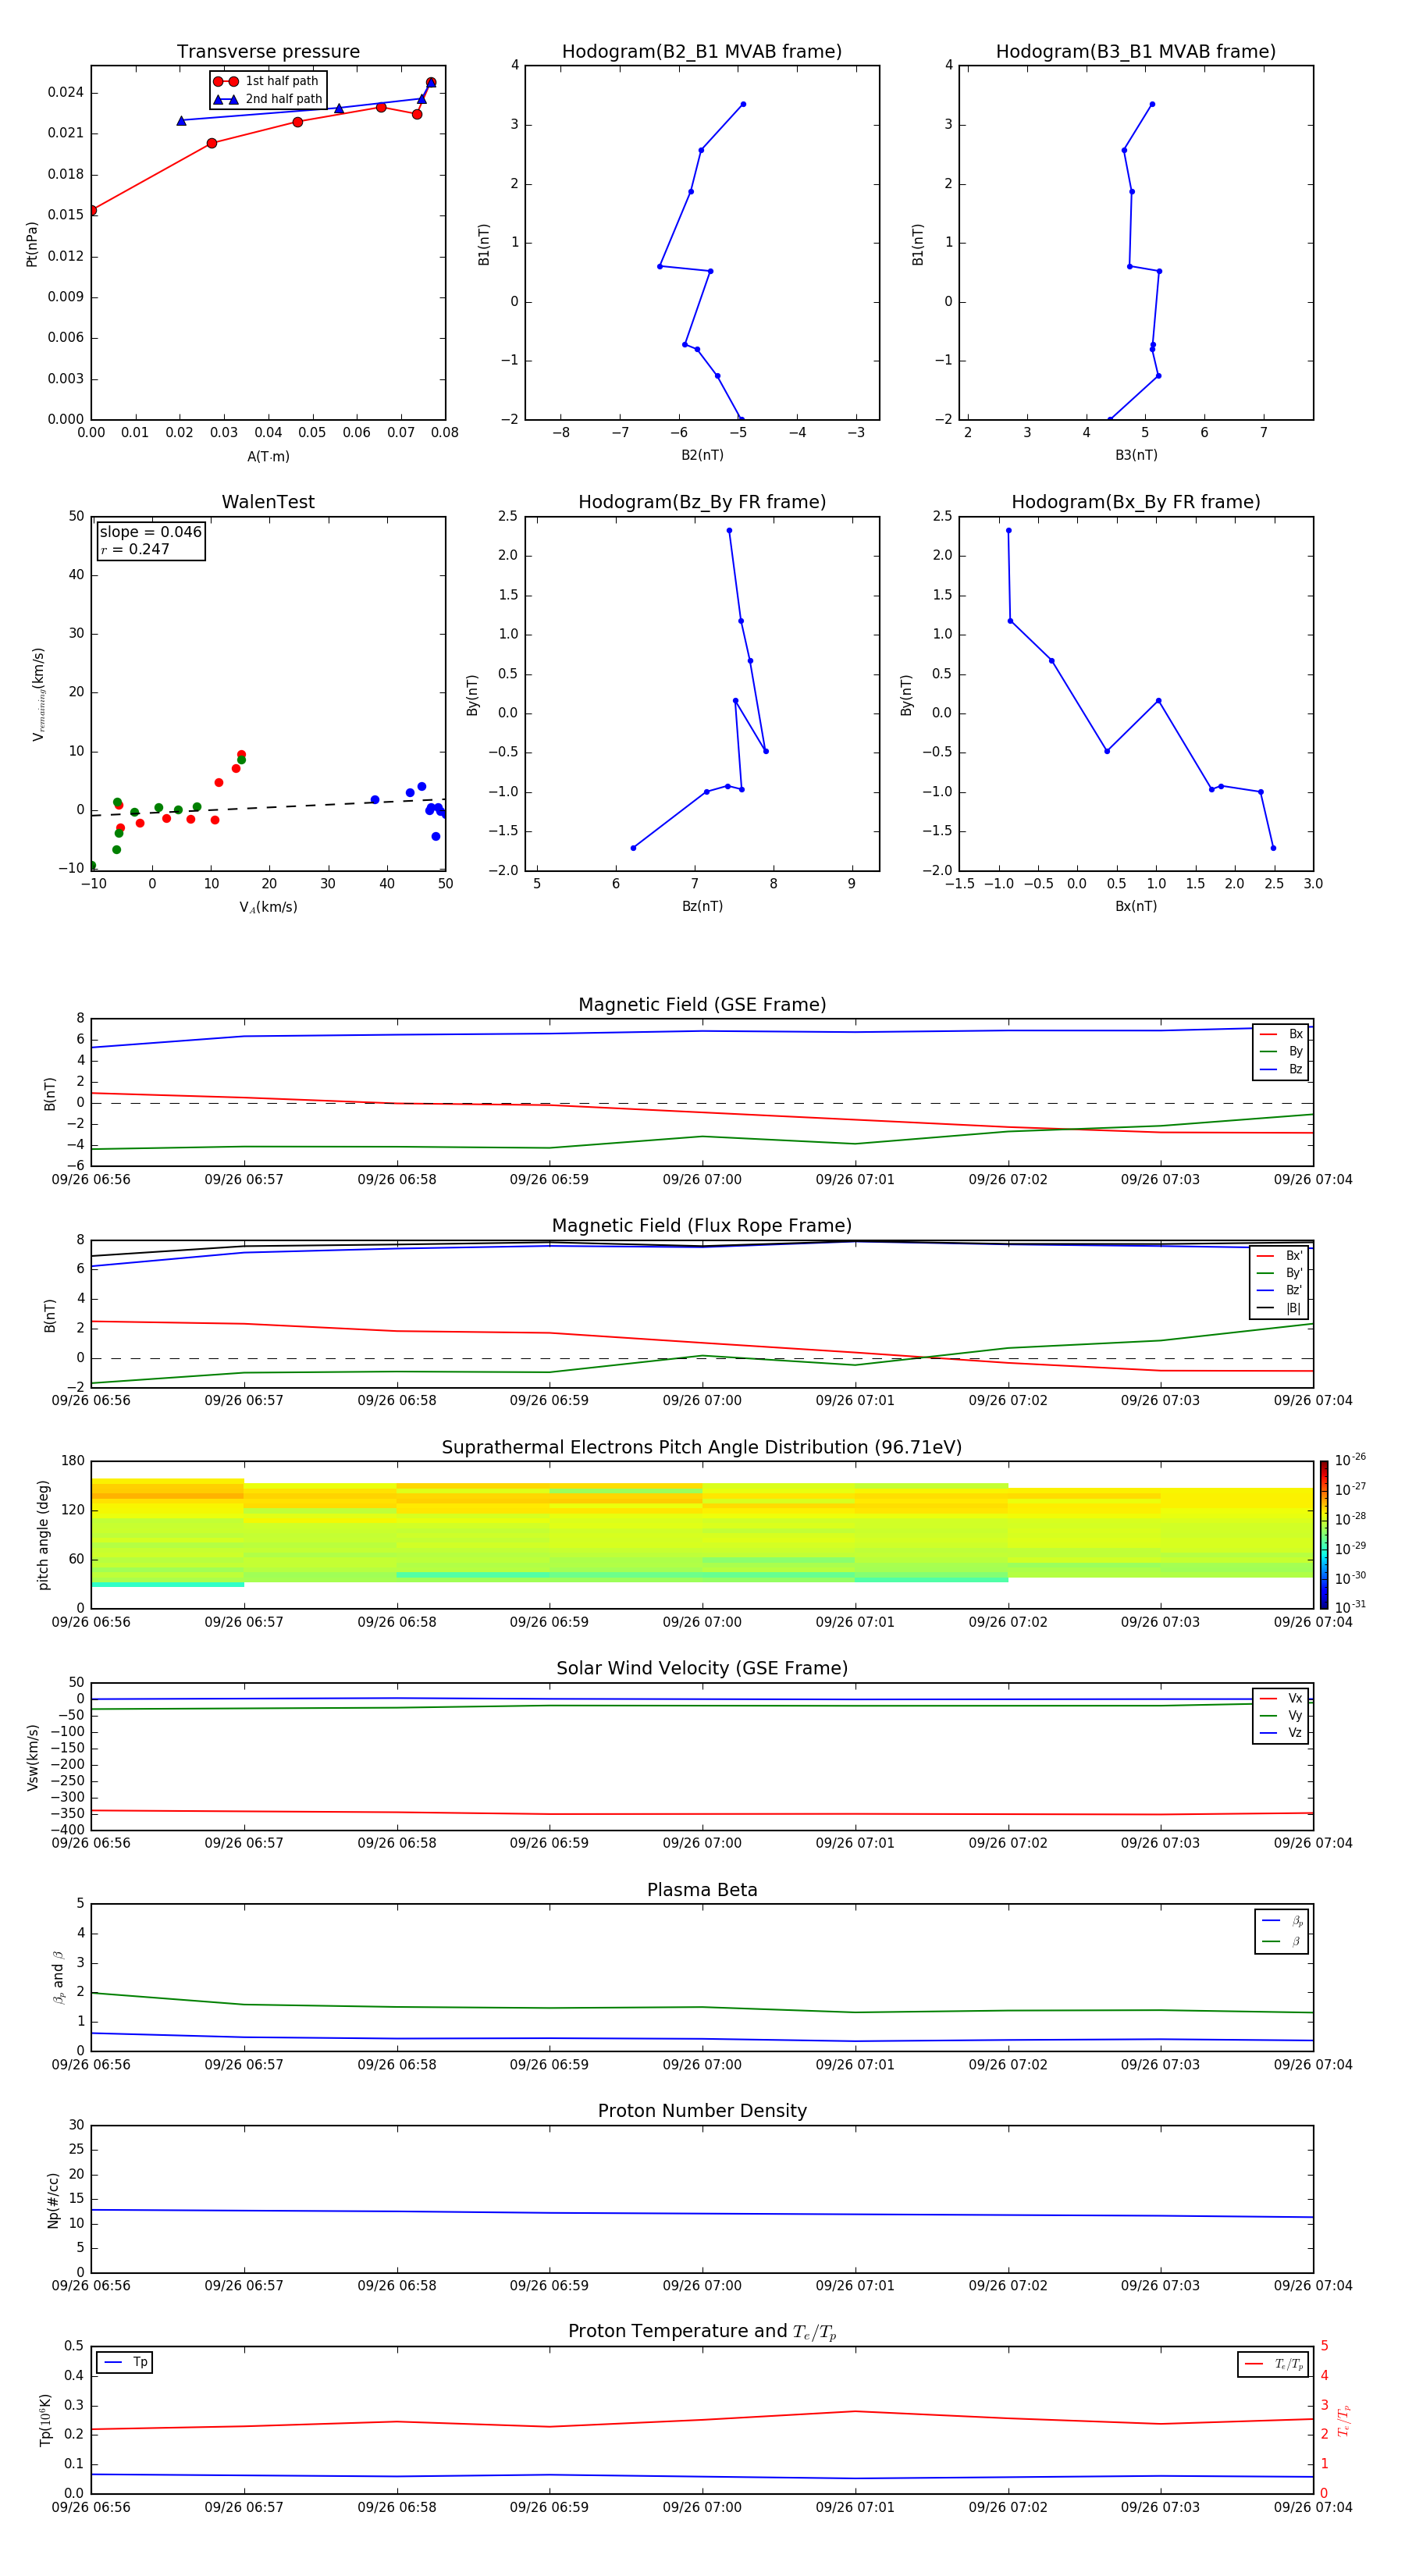Click the dashed Walen test fit line
The height and width of the screenshot is (2576, 1405).
pos(268,808)
